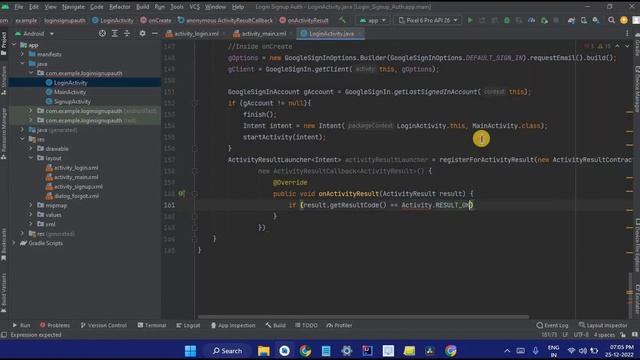The height and width of the screenshot is (360, 640).
Task: Open the Build menu
Action: pyautogui.click(x=142, y=7)
